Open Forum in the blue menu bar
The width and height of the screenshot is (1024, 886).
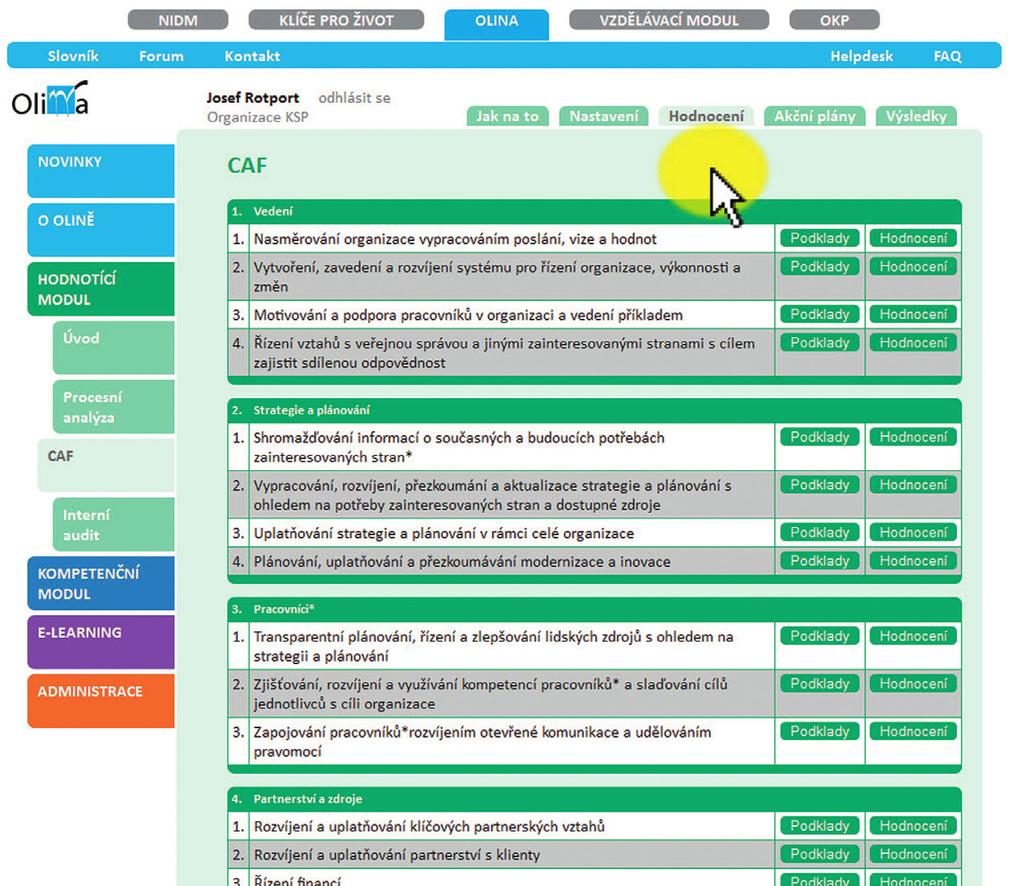pos(161,56)
